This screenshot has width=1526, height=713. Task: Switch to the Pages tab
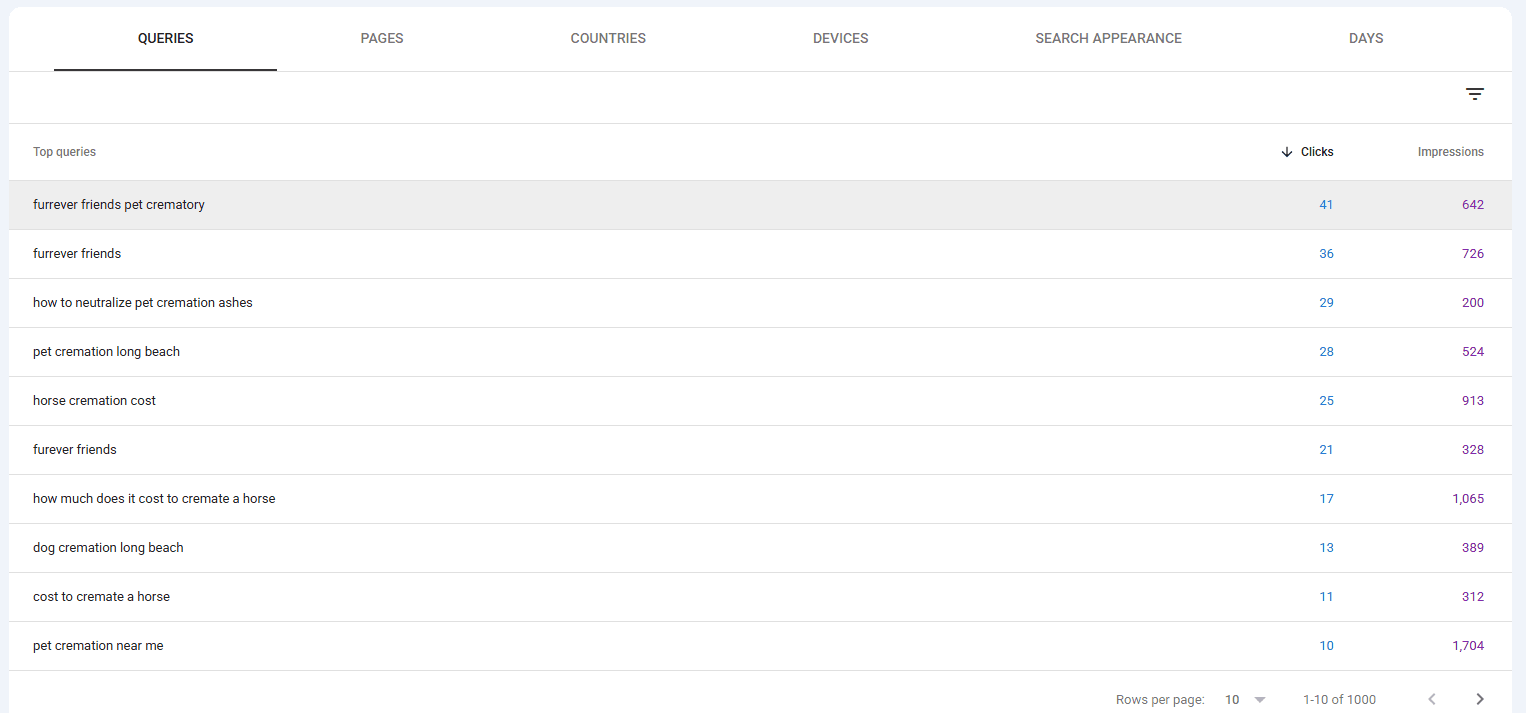[x=382, y=39]
